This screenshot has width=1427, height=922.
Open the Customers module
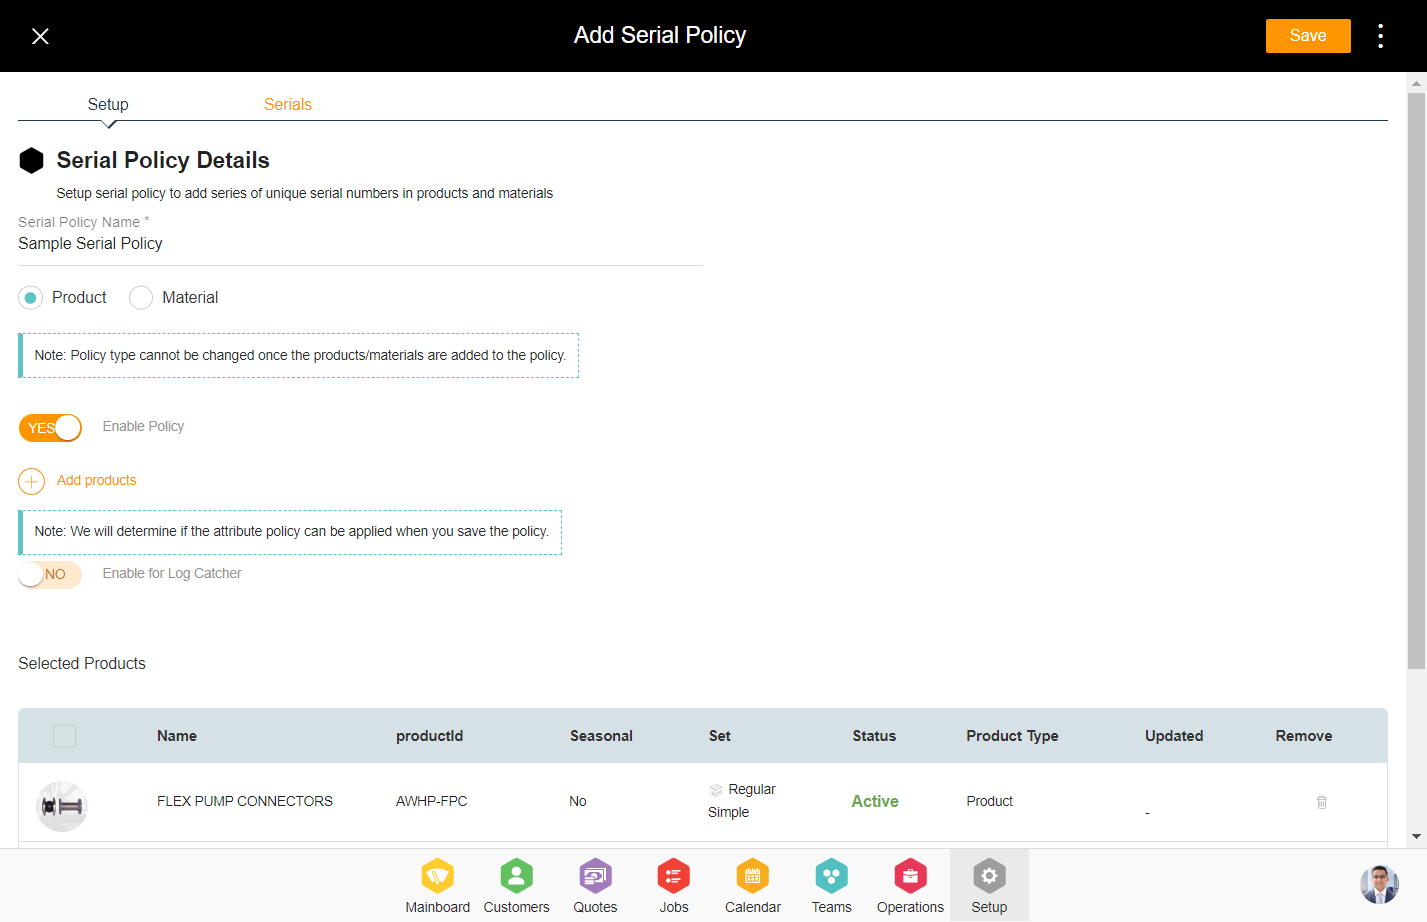(516, 886)
